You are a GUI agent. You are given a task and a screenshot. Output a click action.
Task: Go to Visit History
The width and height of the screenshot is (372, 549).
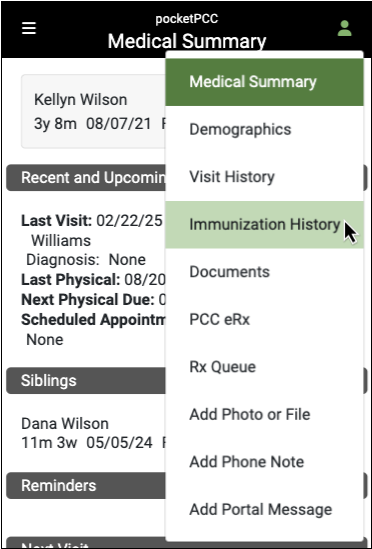pyautogui.click(x=264, y=177)
